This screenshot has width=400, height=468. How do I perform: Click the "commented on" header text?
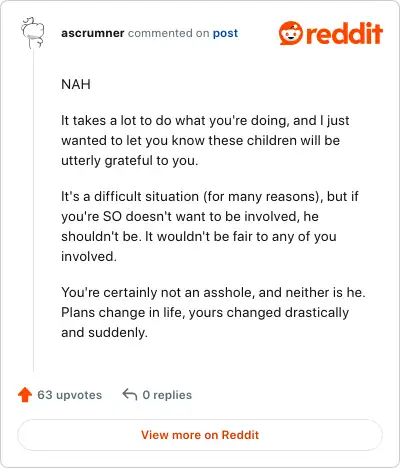point(169,33)
